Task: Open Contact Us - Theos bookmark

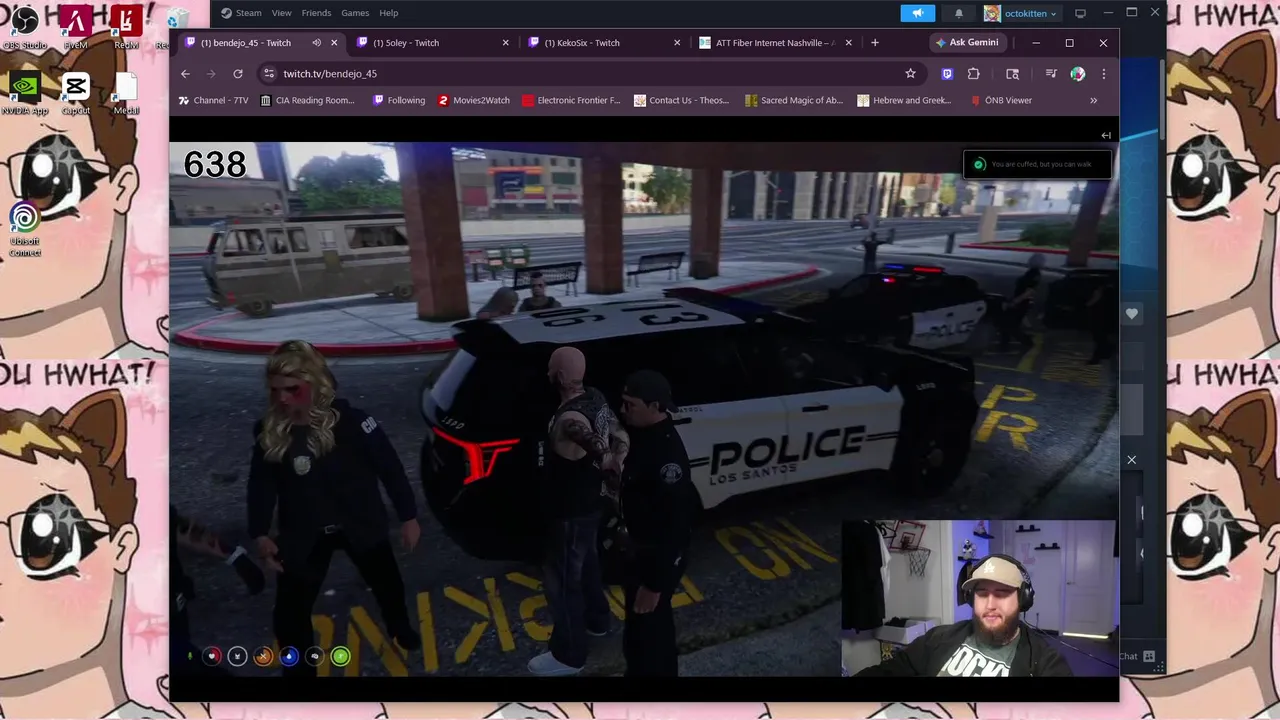Action: coord(681,100)
